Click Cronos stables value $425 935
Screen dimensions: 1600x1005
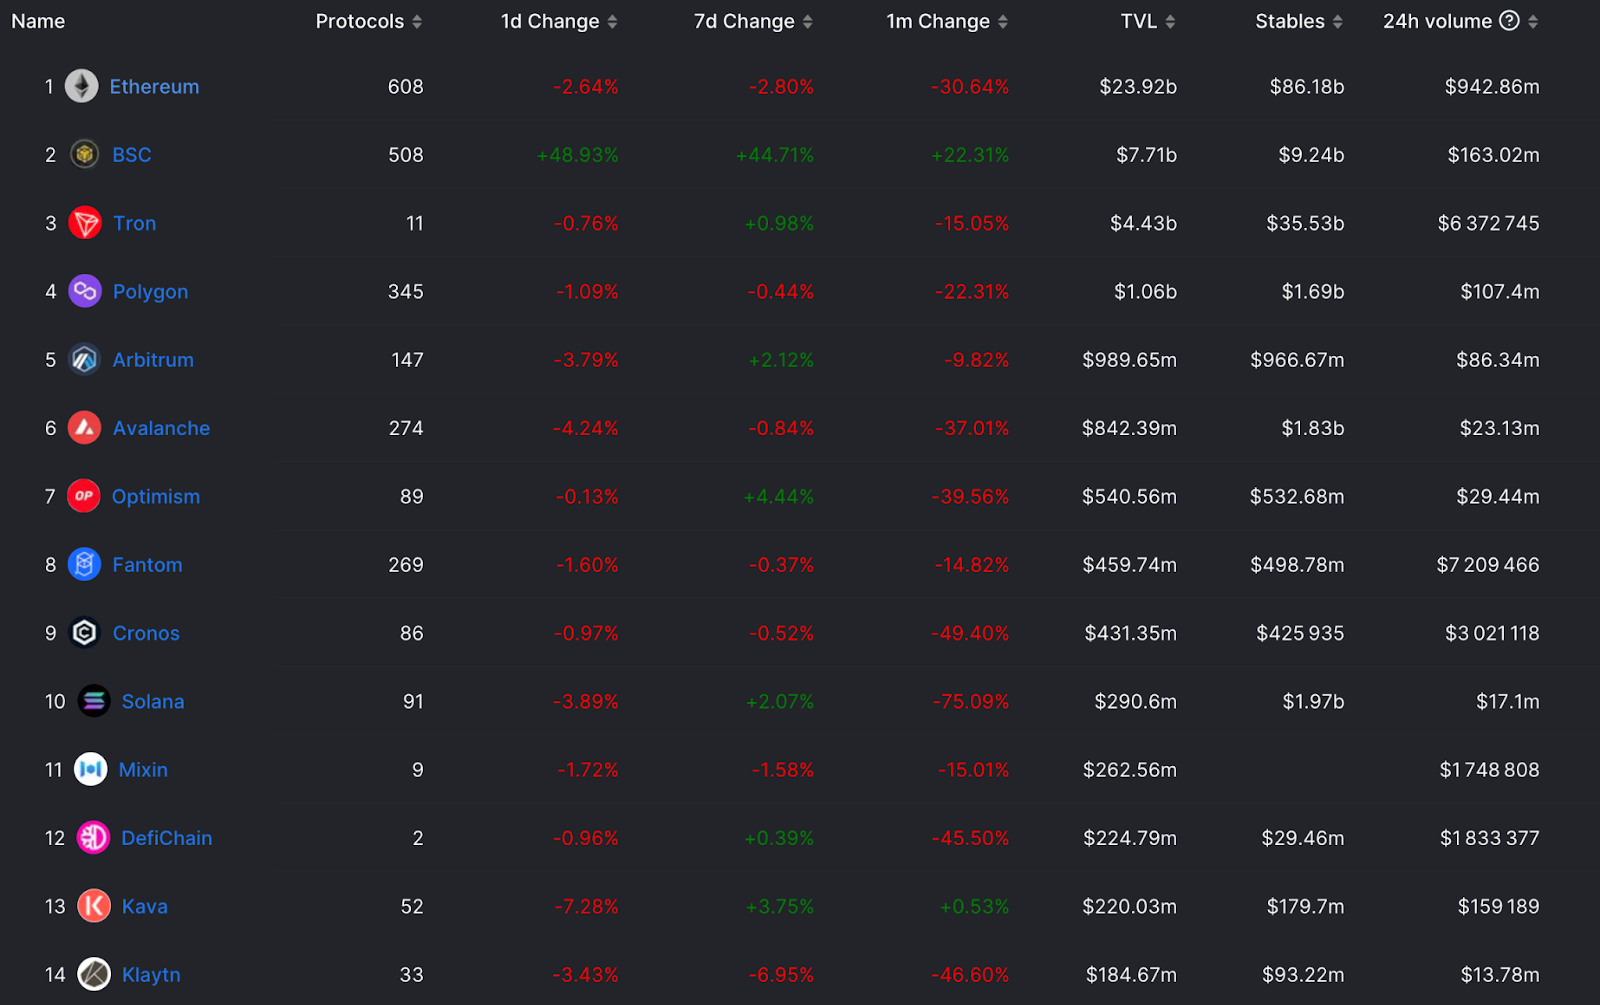point(1300,633)
